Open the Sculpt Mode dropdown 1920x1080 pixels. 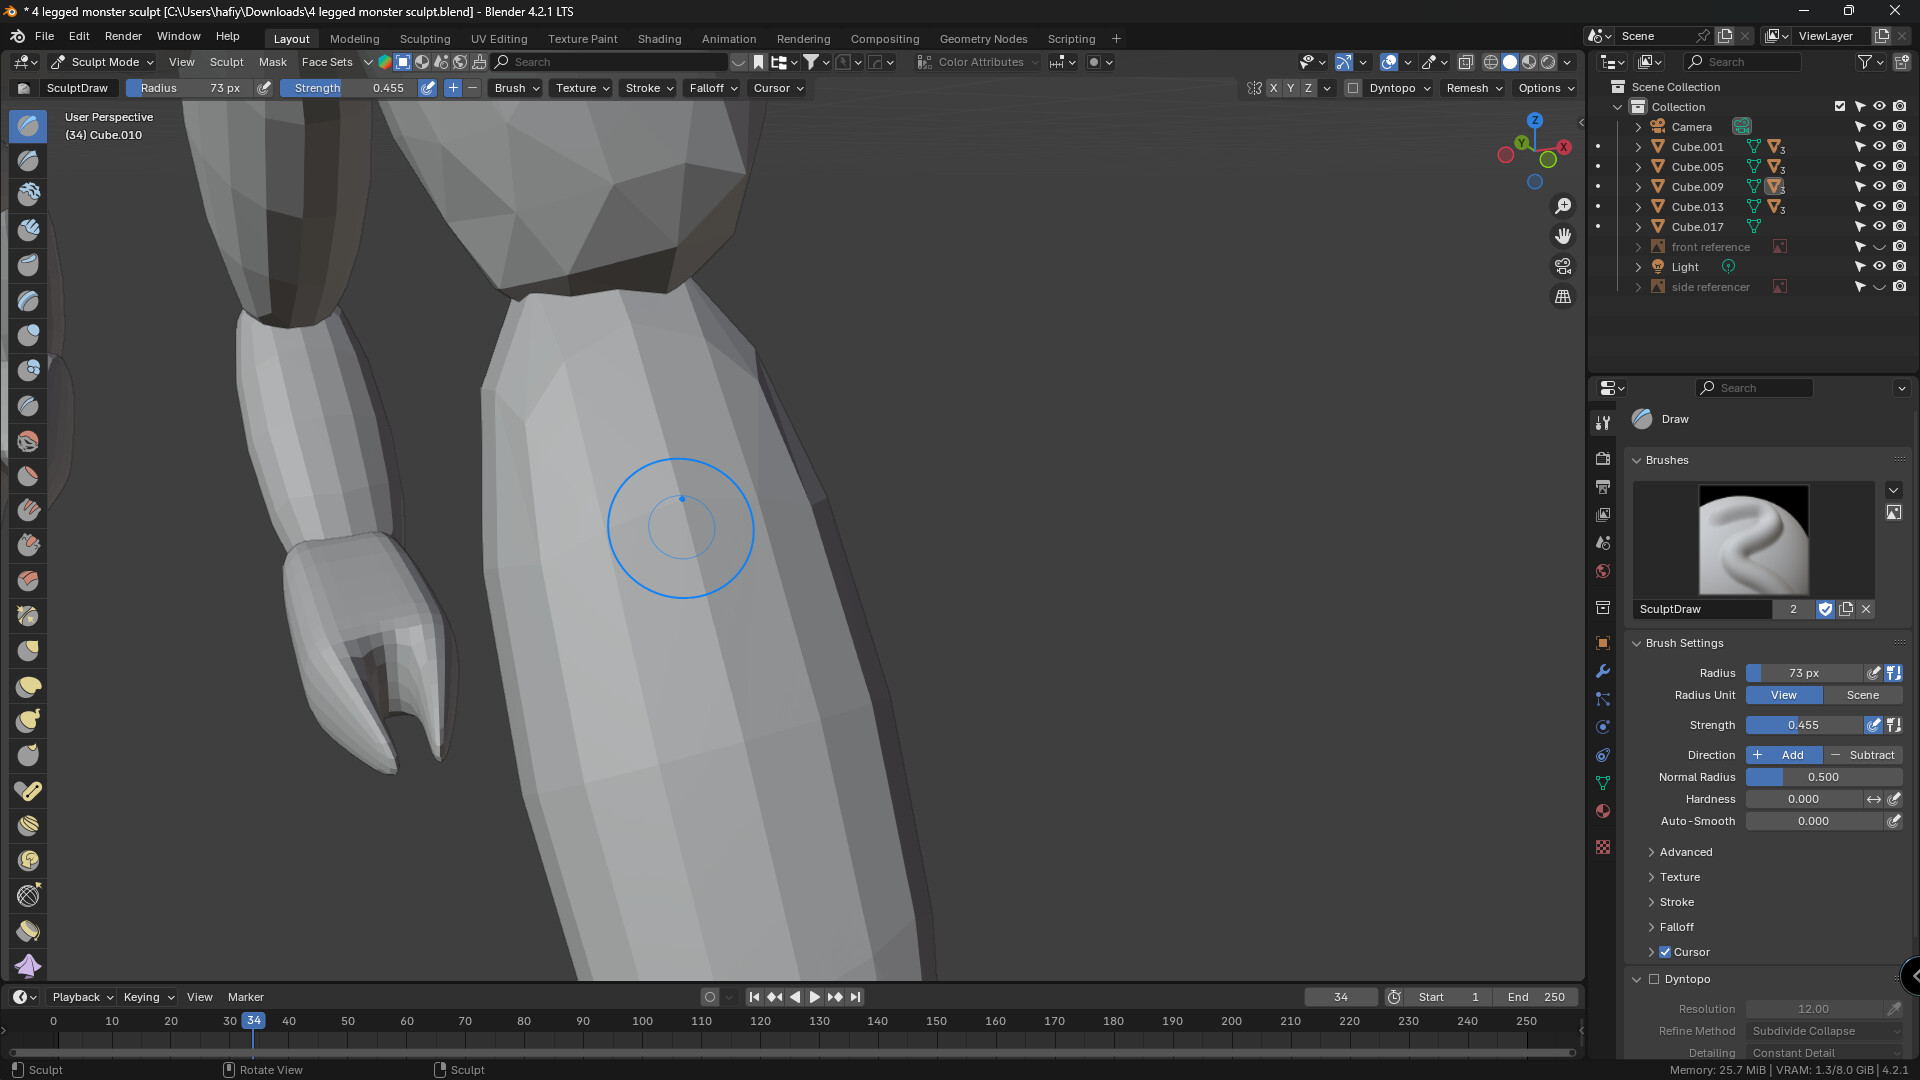tap(102, 62)
